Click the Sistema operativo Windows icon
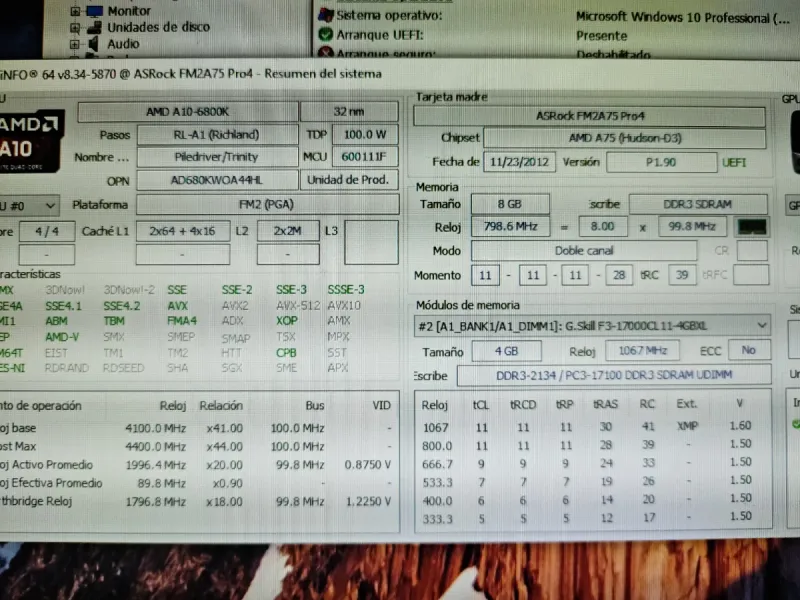The height and width of the screenshot is (600, 800). (x=326, y=15)
